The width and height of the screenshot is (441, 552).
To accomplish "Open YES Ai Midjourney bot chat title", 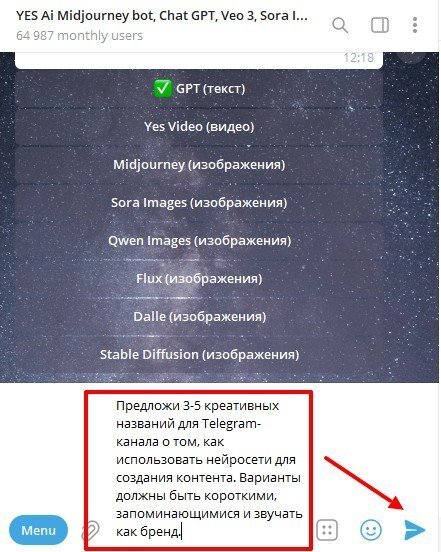I will pyautogui.click(x=162, y=16).
